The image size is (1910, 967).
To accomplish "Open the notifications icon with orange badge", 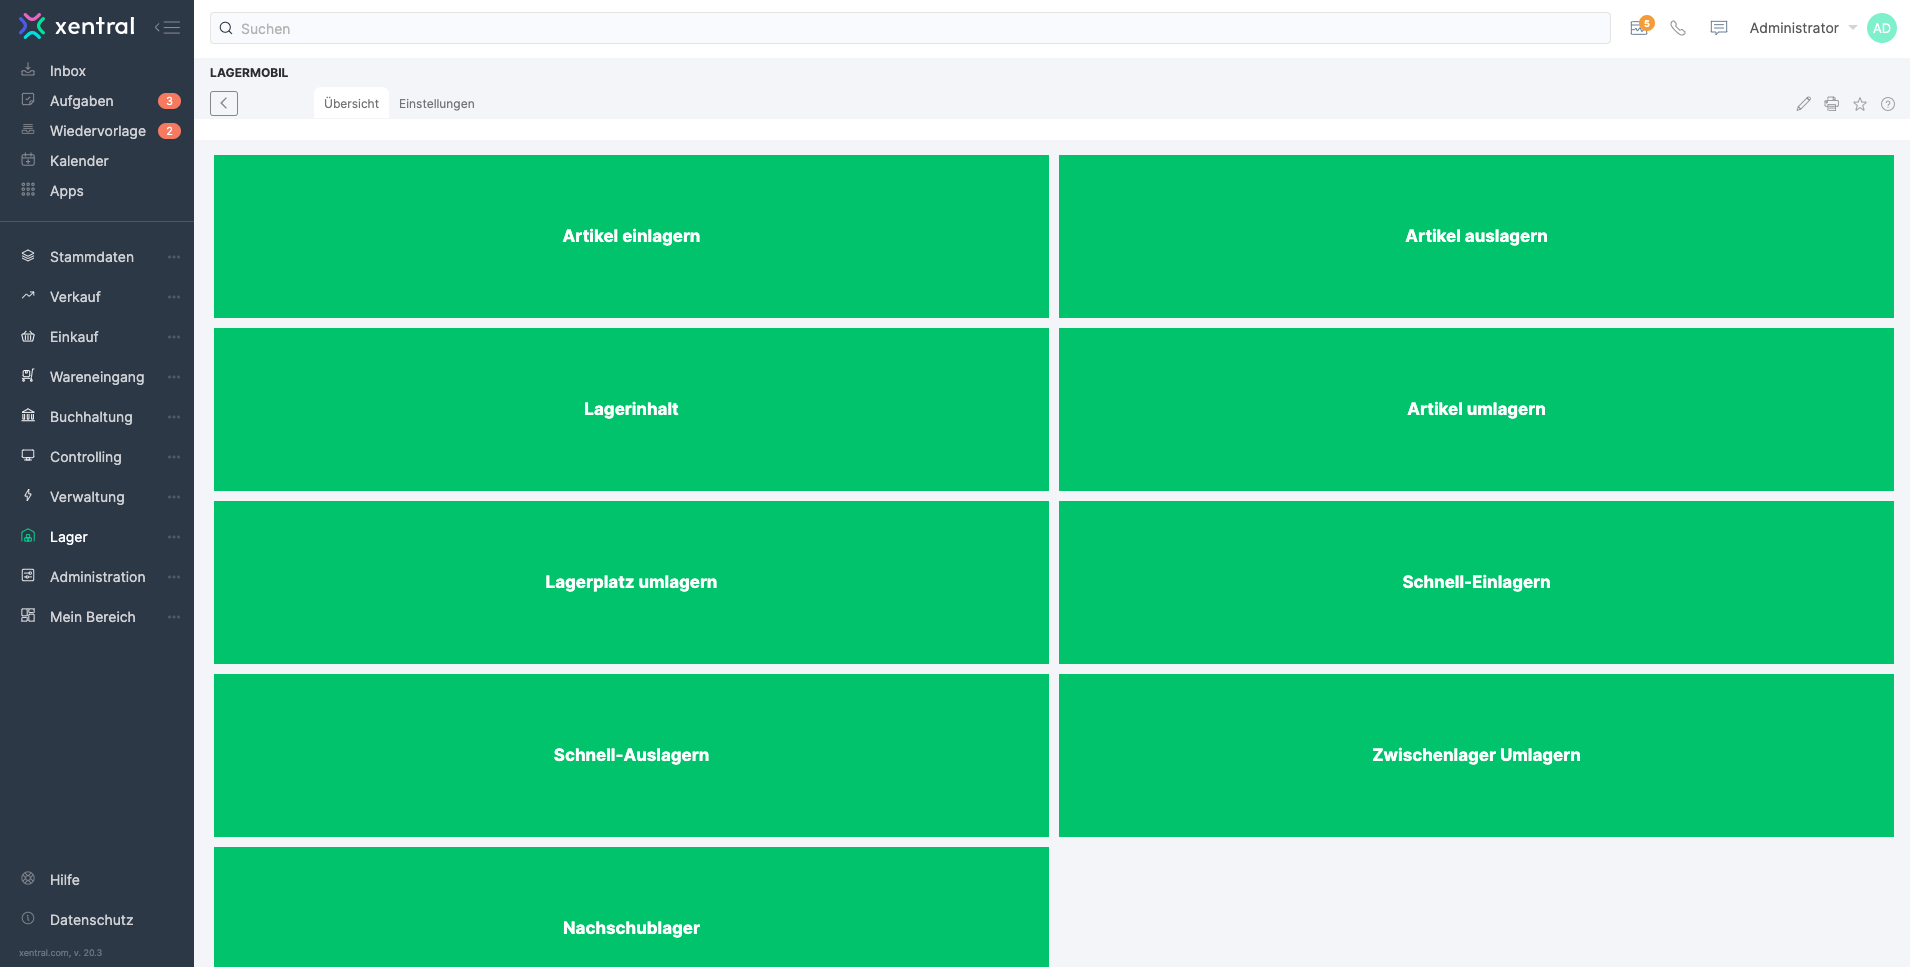I will [1640, 27].
